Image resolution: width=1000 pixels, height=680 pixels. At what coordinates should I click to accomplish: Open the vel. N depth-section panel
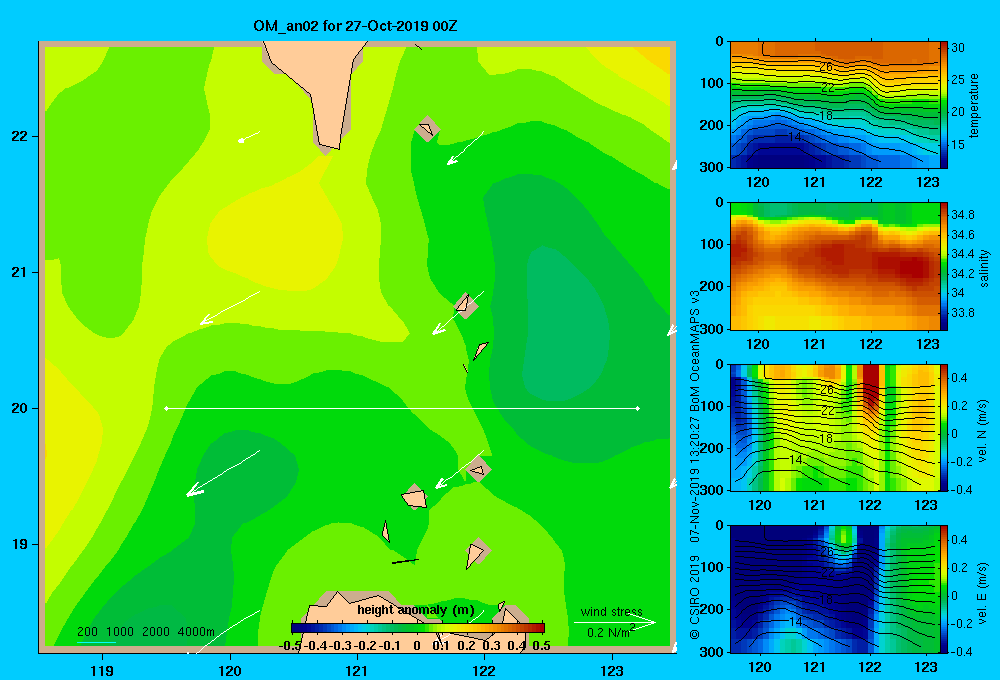coord(834,427)
